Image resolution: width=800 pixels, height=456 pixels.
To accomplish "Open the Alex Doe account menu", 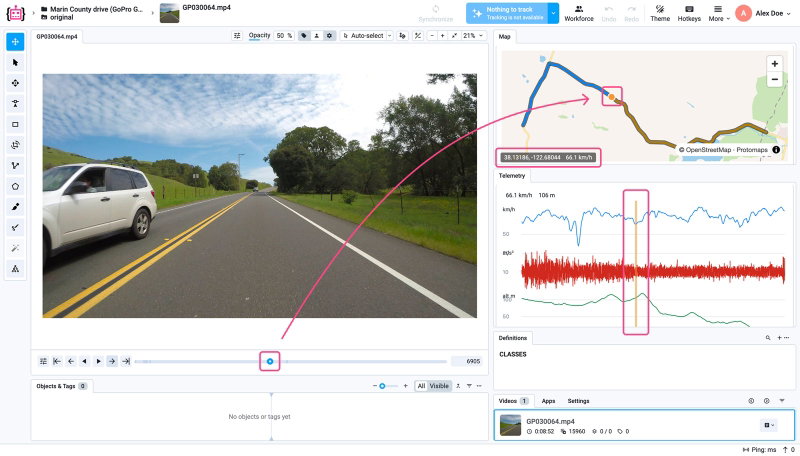I will click(x=763, y=13).
